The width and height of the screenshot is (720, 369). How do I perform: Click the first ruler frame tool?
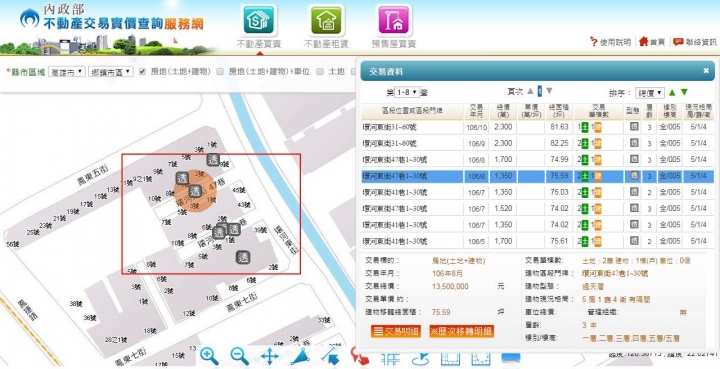[450, 358]
